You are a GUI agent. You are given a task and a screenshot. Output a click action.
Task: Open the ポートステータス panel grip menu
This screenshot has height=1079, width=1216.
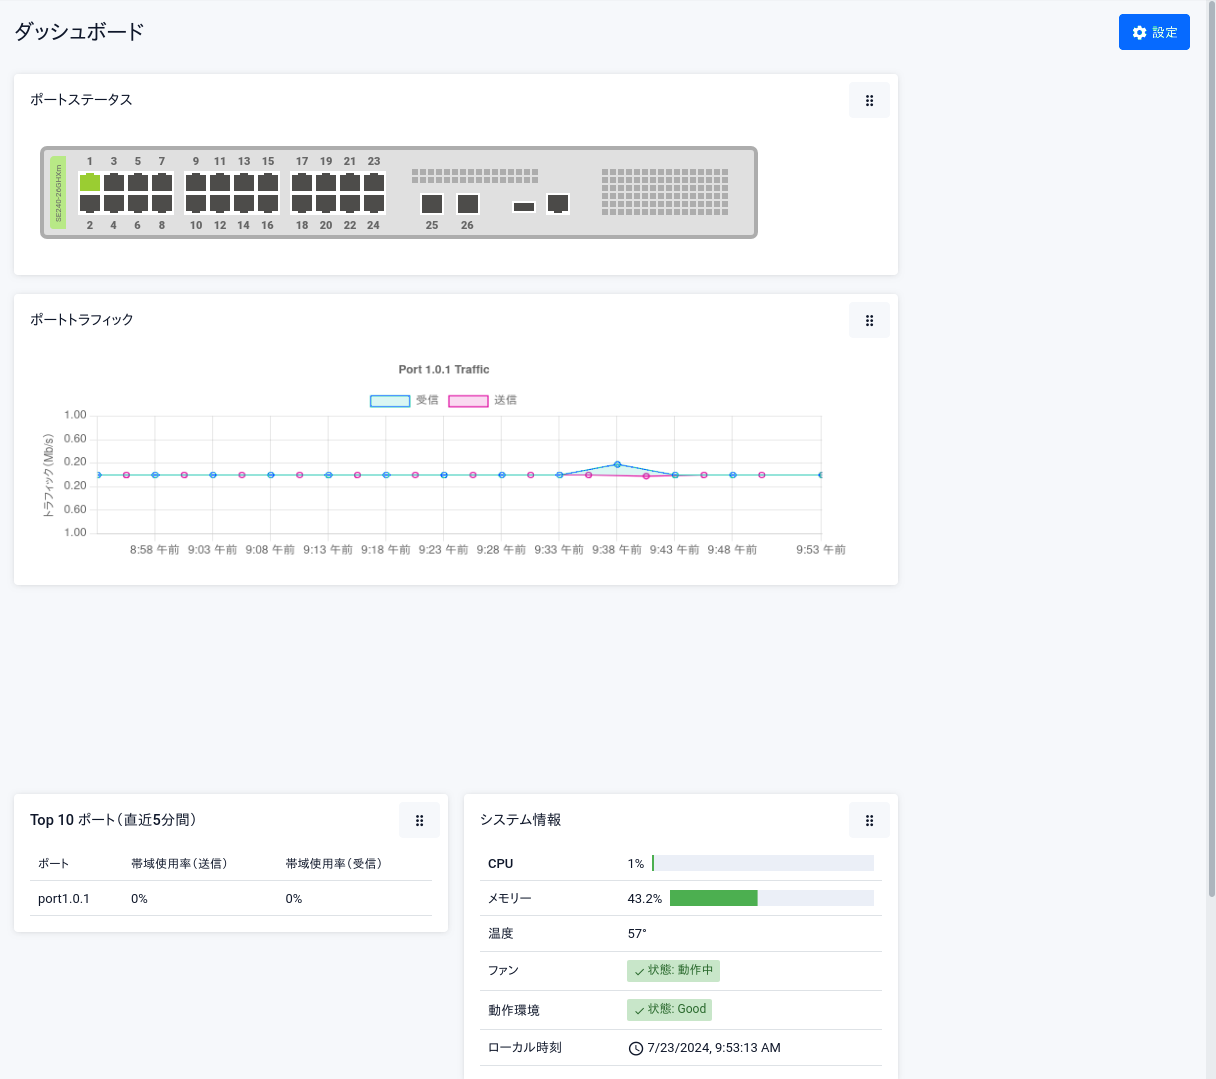point(869,100)
